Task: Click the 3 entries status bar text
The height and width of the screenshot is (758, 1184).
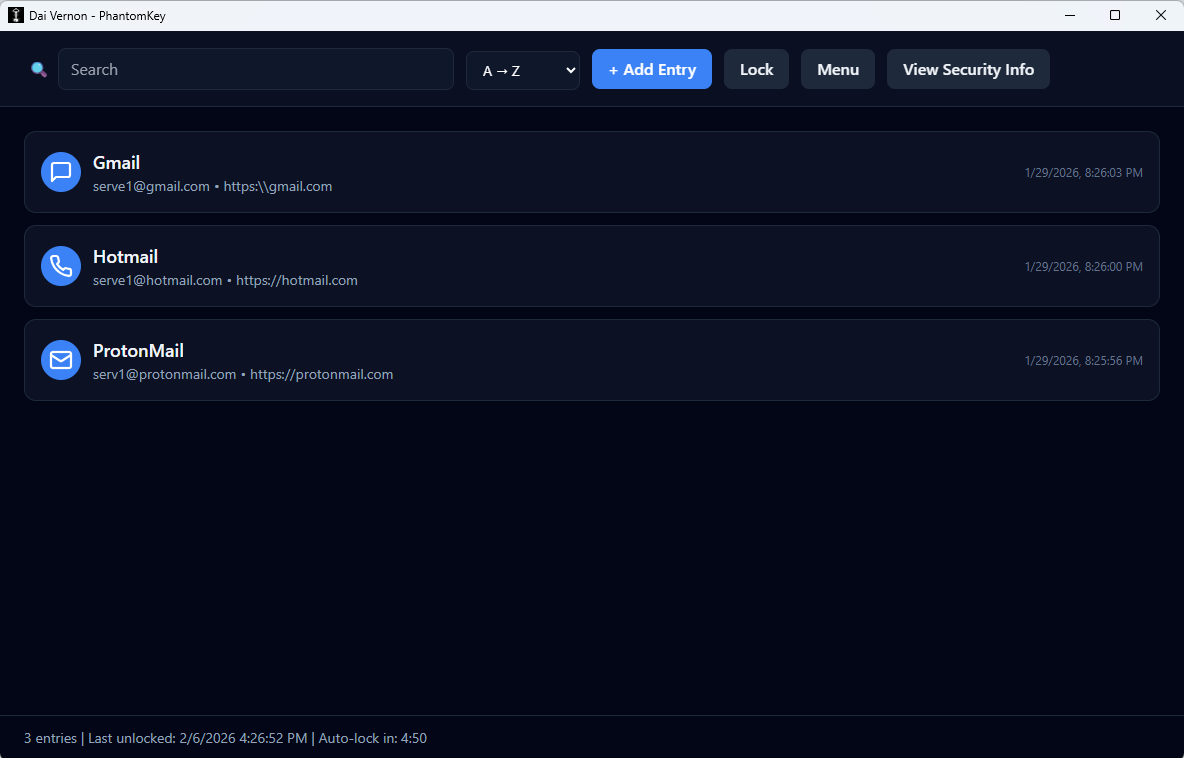Action: click(49, 738)
